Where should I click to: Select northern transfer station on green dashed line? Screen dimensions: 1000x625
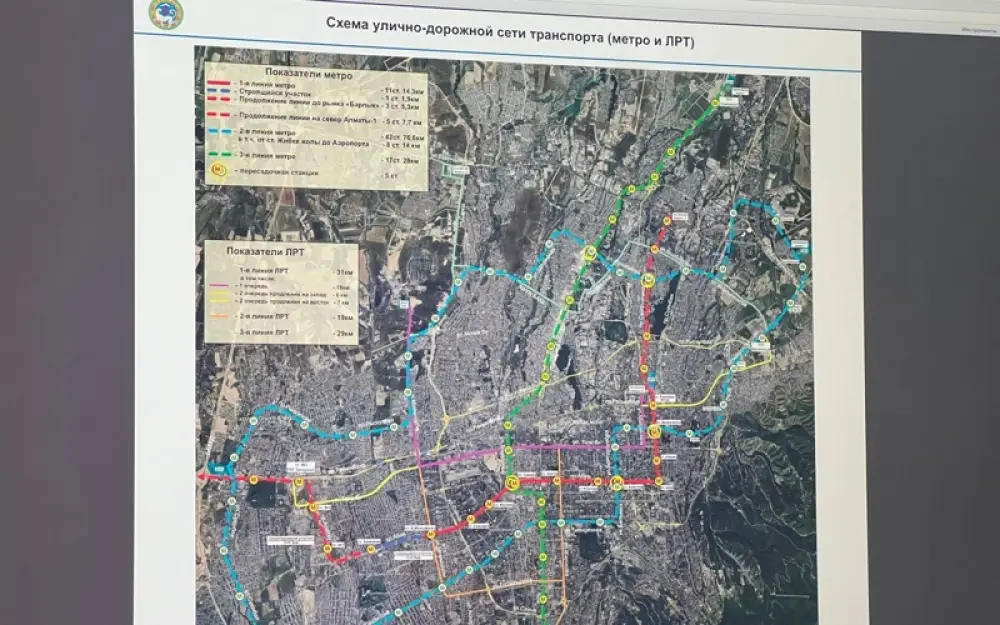[590, 254]
